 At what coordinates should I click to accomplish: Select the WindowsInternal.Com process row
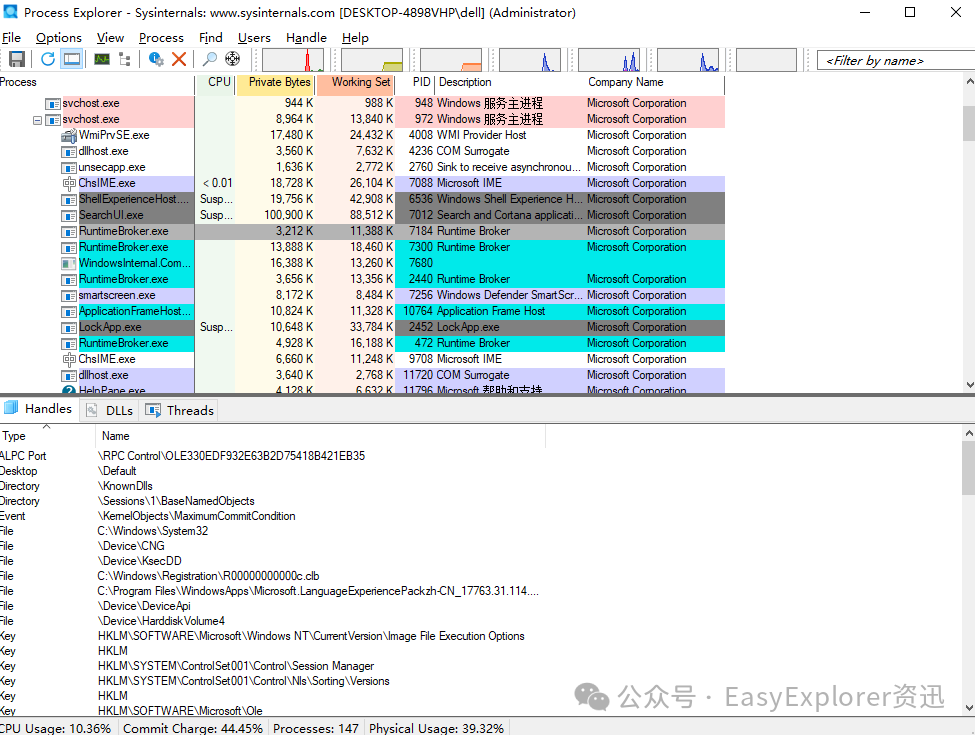(x=362, y=263)
